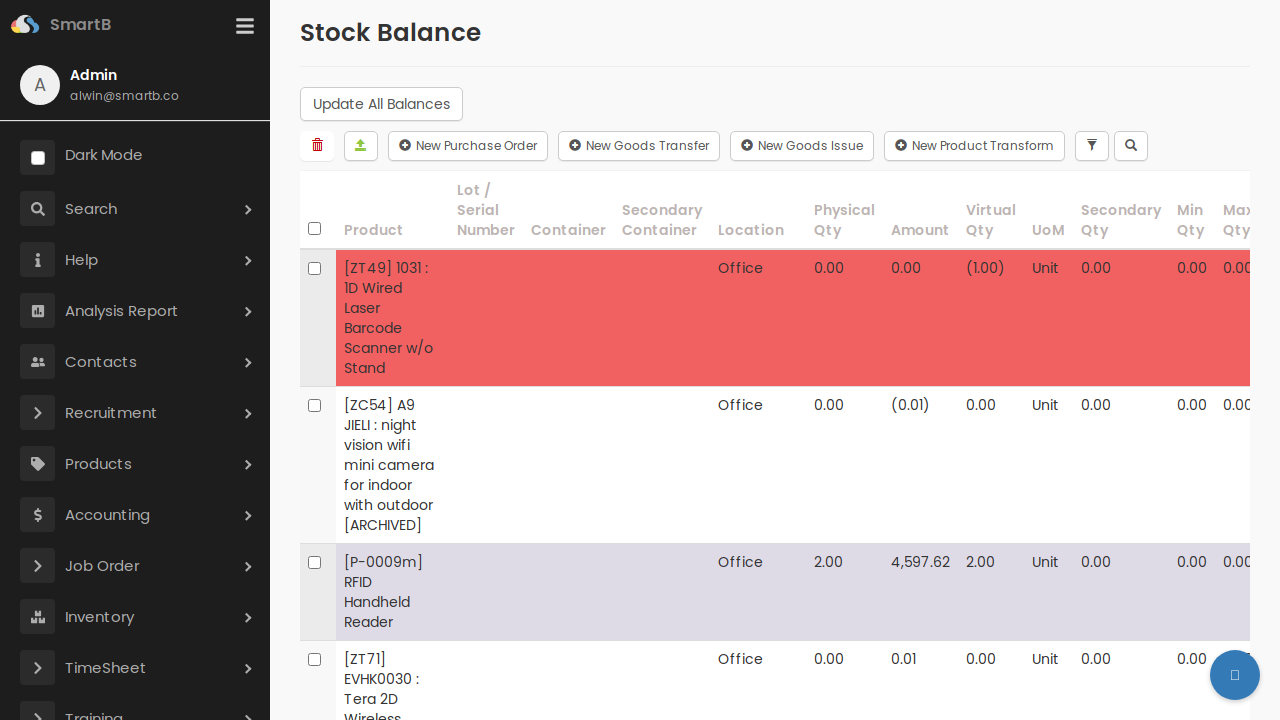Open Help via the info icon in sidebar

(37, 260)
